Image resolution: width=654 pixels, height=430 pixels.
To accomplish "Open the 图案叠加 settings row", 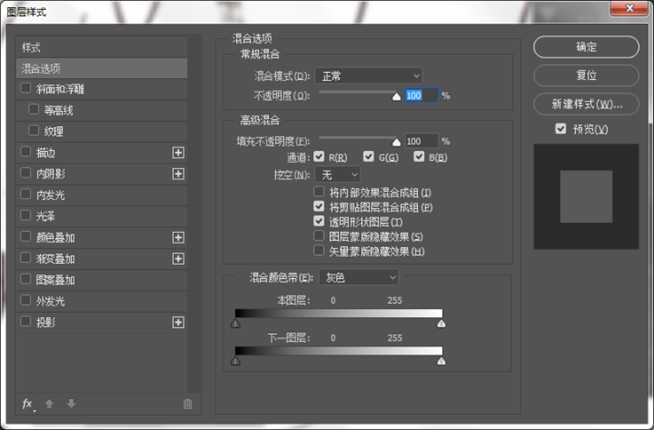I will (x=101, y=279).
